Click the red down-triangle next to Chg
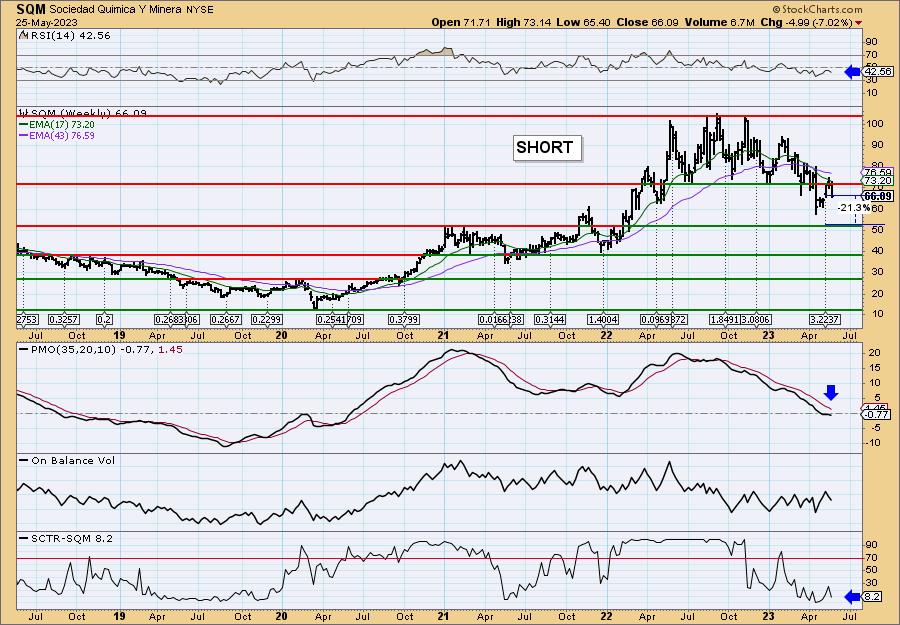The width and height of the screenshot is (900, 625). click(858, 23)
